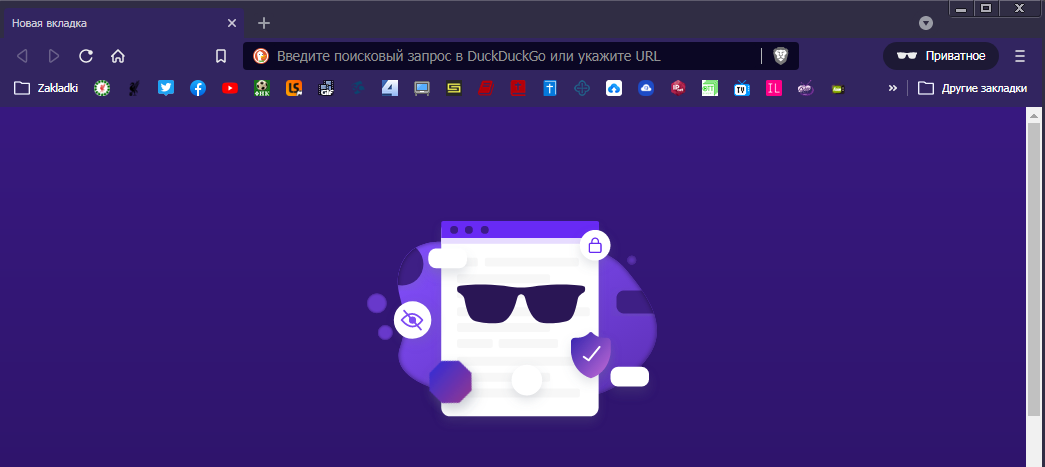Open the tab search dropdown arrow
The height and width of the screenshot is (467, 1045).
click(926, 23)
